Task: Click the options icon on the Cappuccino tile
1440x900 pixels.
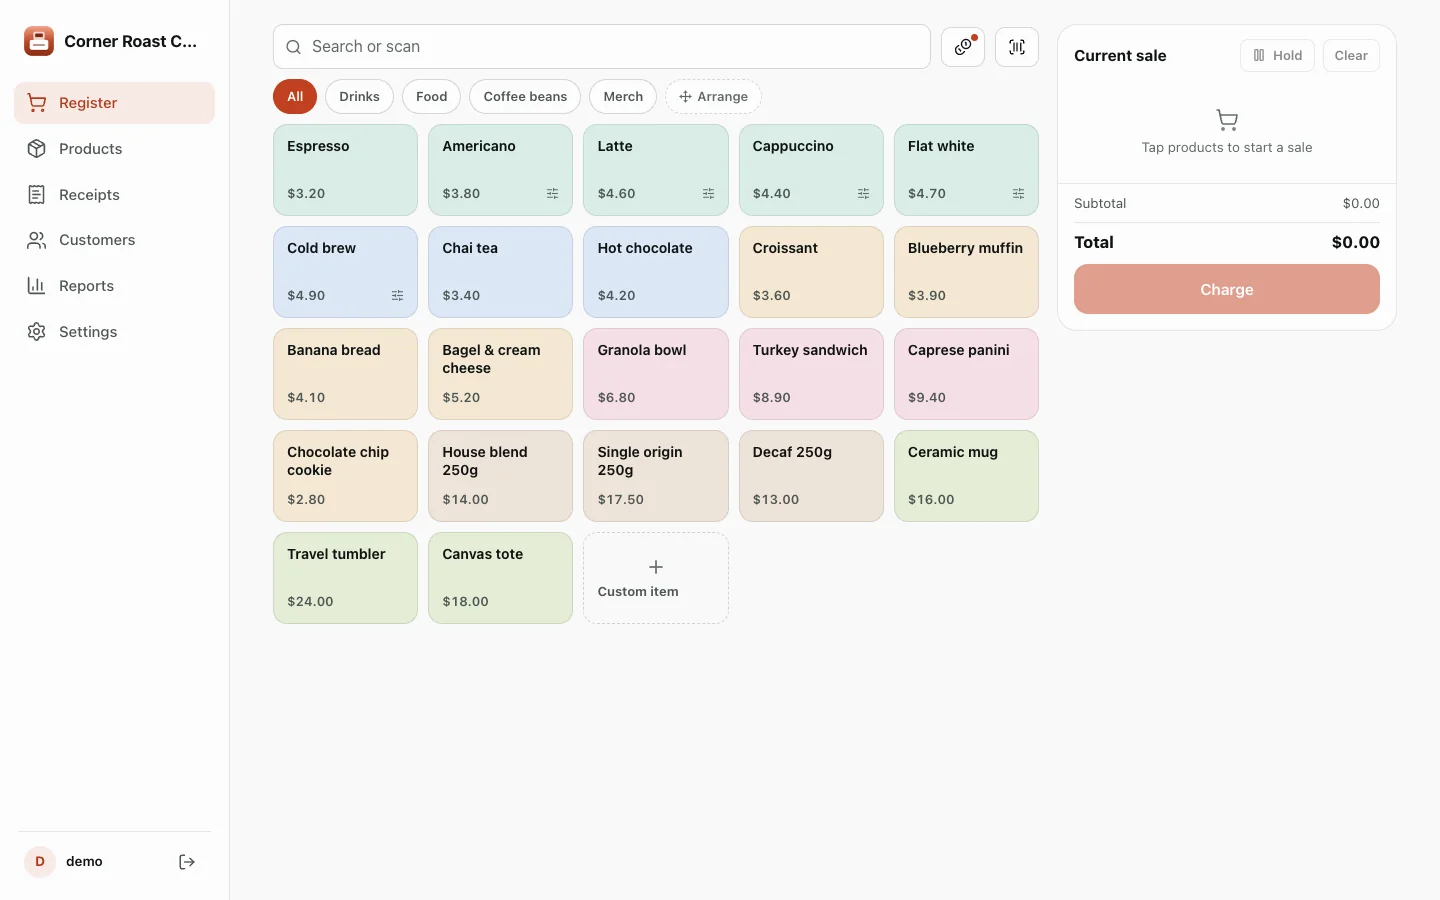Action: click(x=863, y=194)
